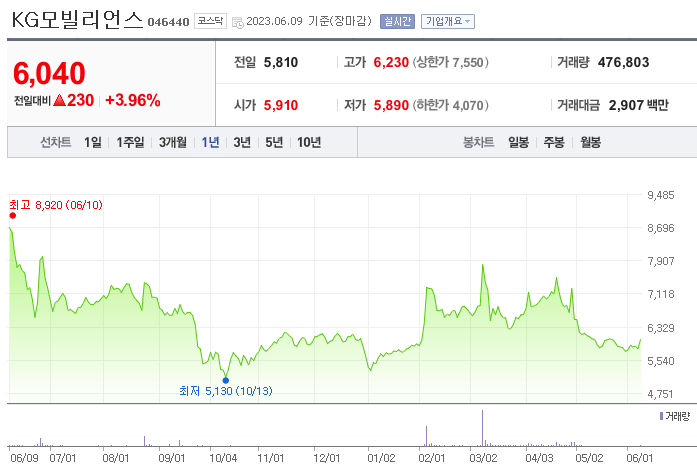Switch to 일봉 candle chart
This screenshot has height=469, width=697.
tap(518, 142)
